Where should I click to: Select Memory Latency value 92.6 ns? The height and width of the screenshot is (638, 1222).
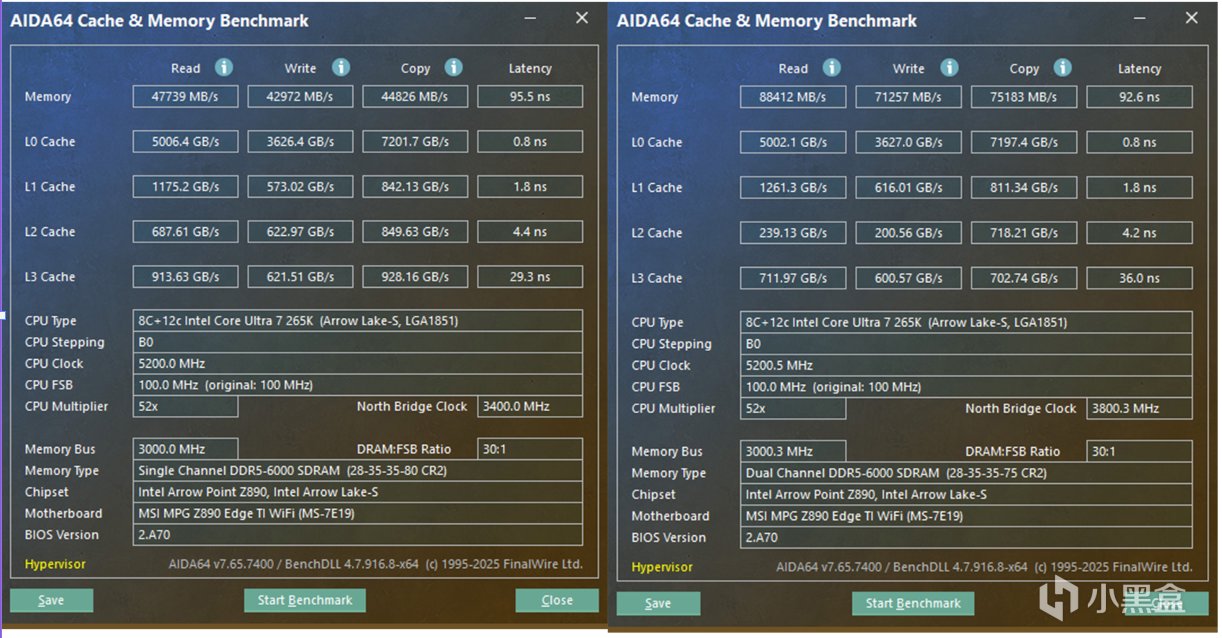point(1139,97)
